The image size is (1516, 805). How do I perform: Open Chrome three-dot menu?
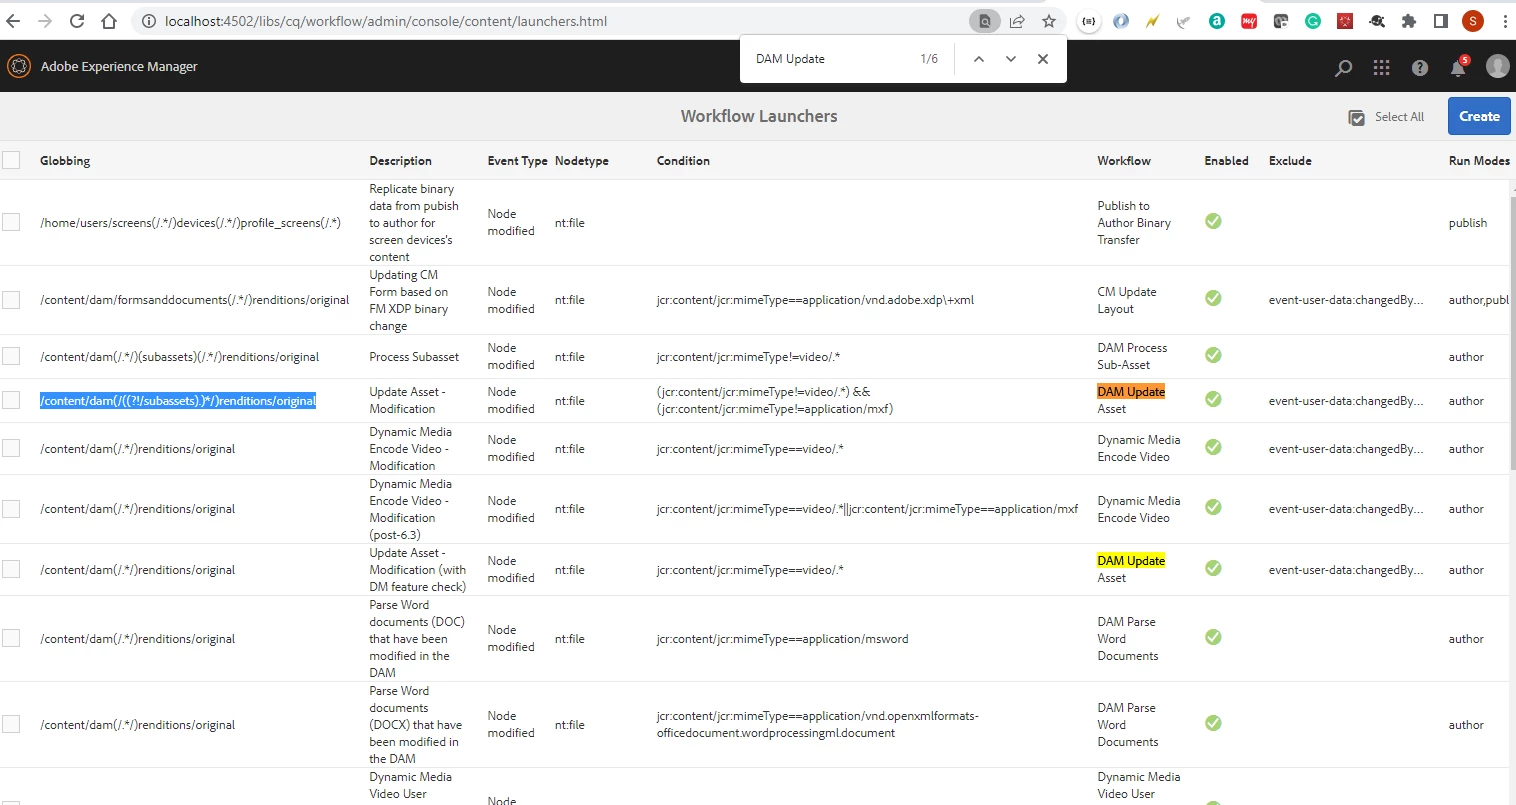point(1504,21)
